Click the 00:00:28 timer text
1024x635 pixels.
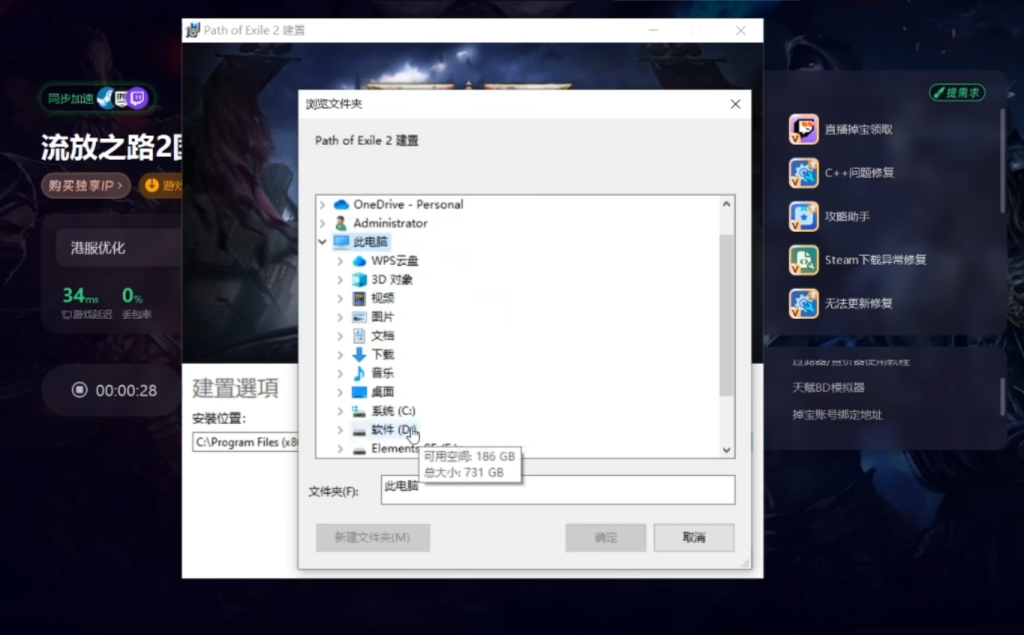126,391
